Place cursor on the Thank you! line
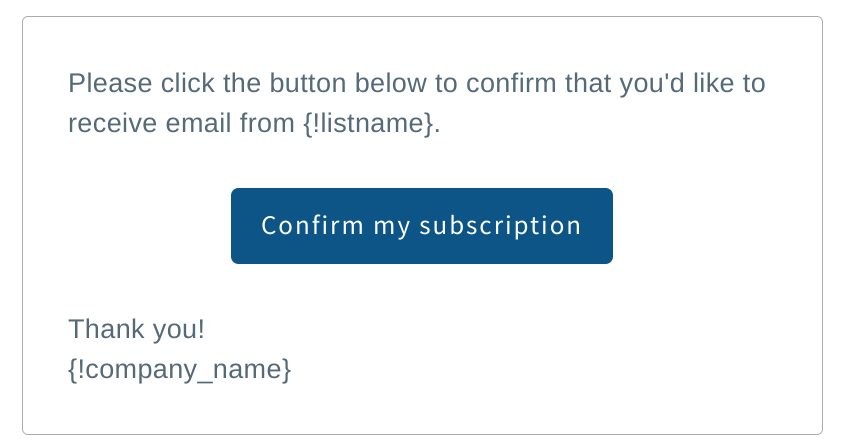The height and width of the screenshot is (446, 866). (x=136, y=330)
